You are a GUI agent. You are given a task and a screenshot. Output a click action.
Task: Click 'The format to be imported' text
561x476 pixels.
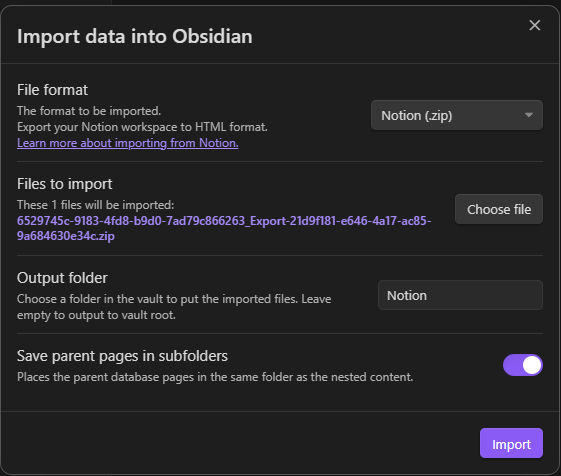tap(89, 111)
